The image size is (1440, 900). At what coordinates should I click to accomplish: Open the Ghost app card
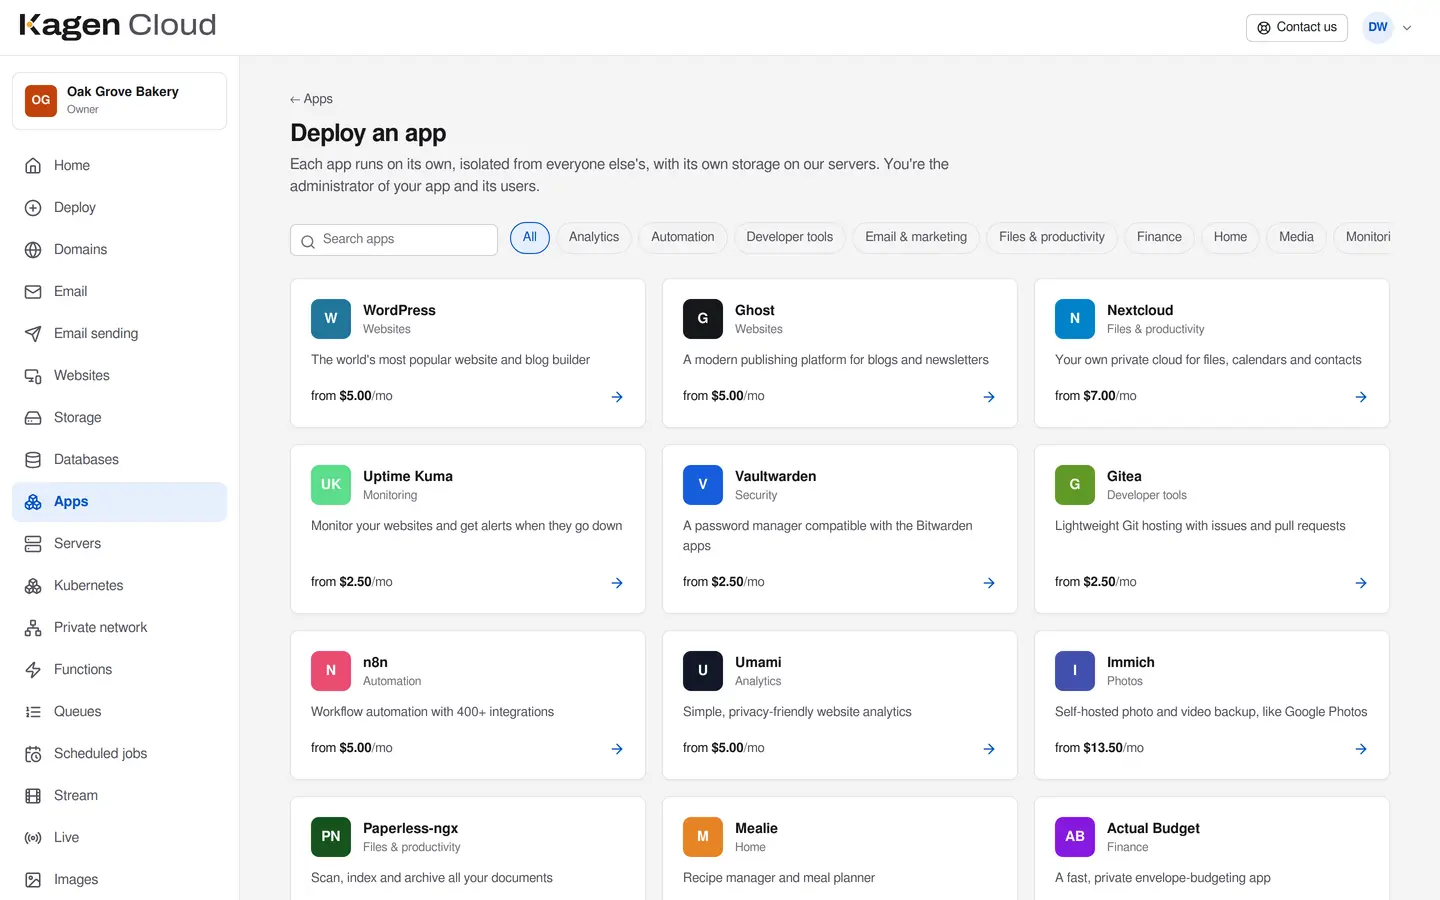(x=840, y=353)
